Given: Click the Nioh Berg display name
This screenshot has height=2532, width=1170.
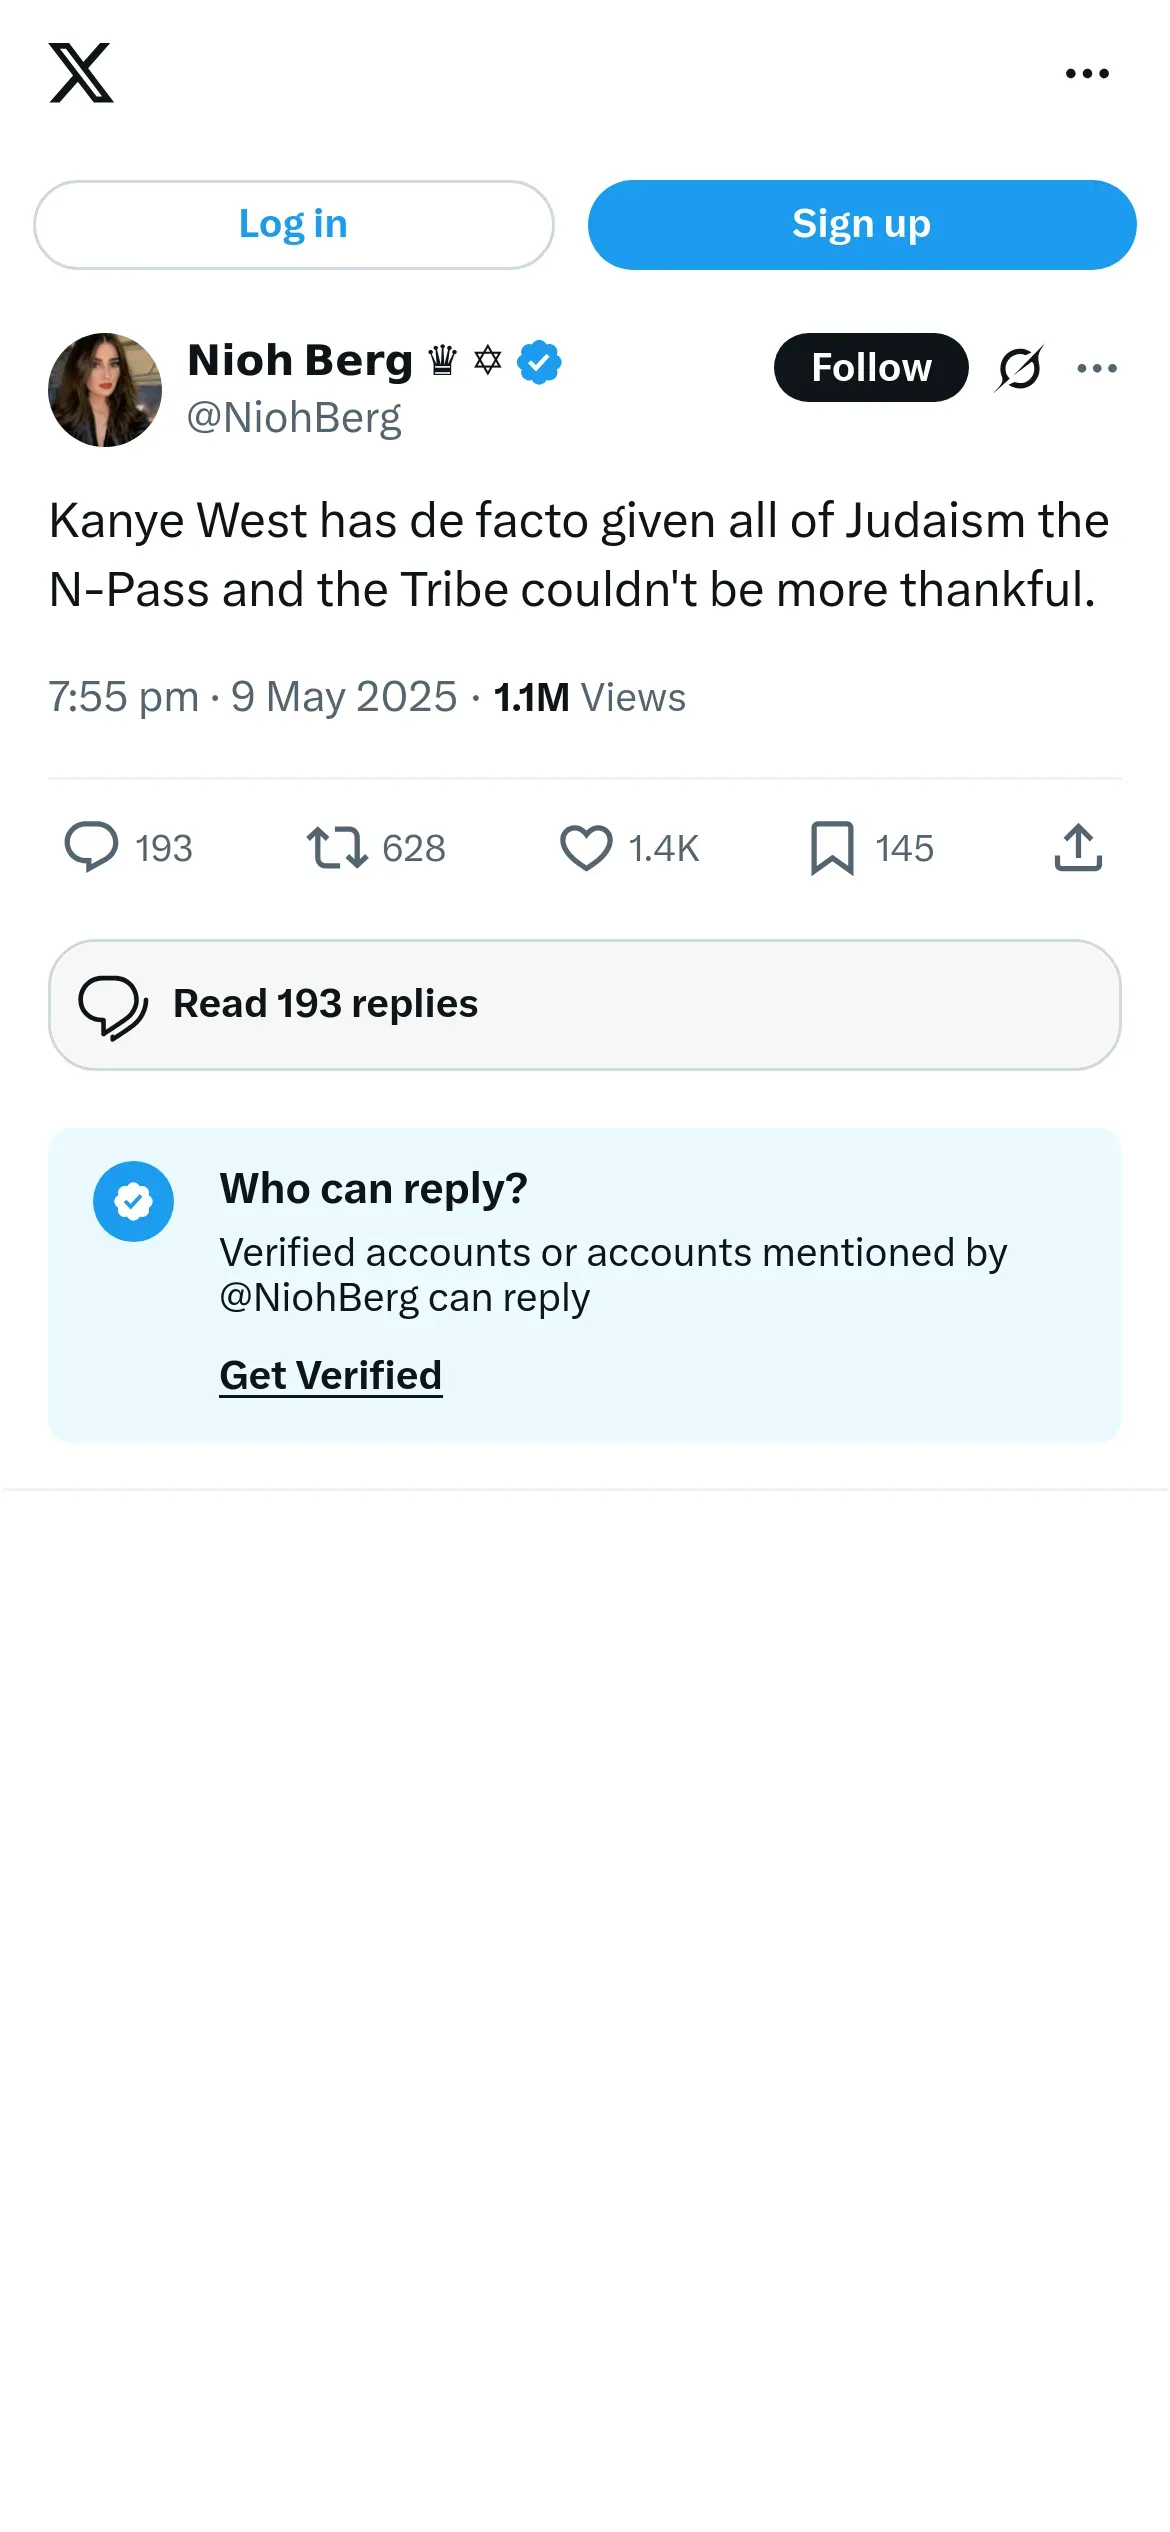Looking at the screenshot, I should click(x=300, y=361).
